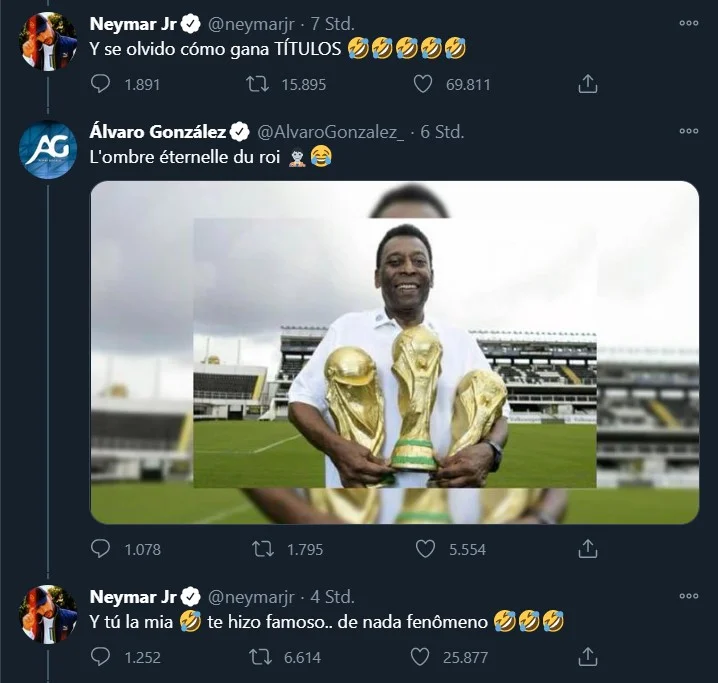This screenshot has height=683, width=718.
Task: Share Neymar's TÍTULOS tweet
Action: point(589,85)
